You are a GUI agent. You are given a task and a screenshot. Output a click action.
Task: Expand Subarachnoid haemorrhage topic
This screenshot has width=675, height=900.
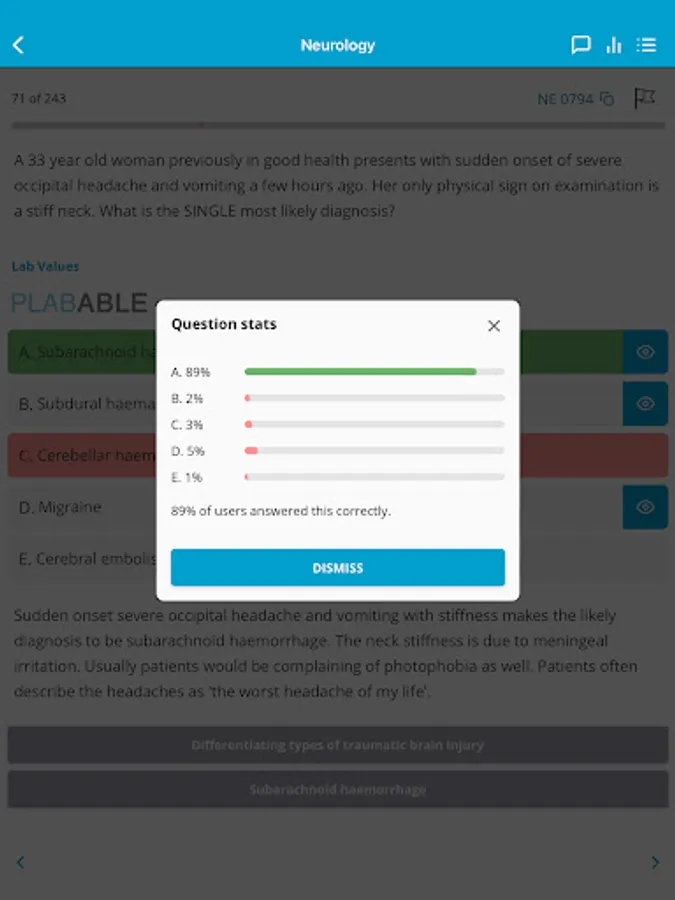pos(338,789)
